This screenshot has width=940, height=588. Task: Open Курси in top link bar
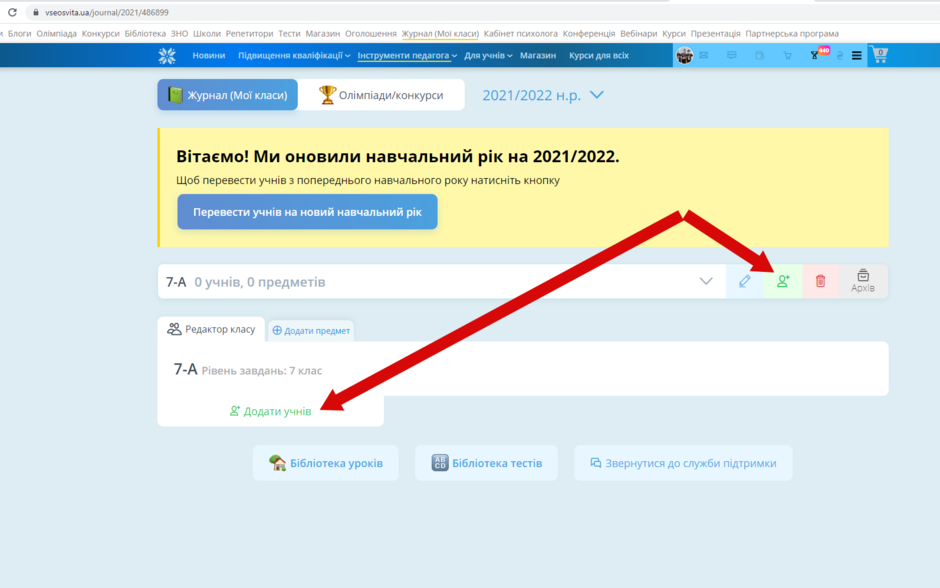click(674, 34)
